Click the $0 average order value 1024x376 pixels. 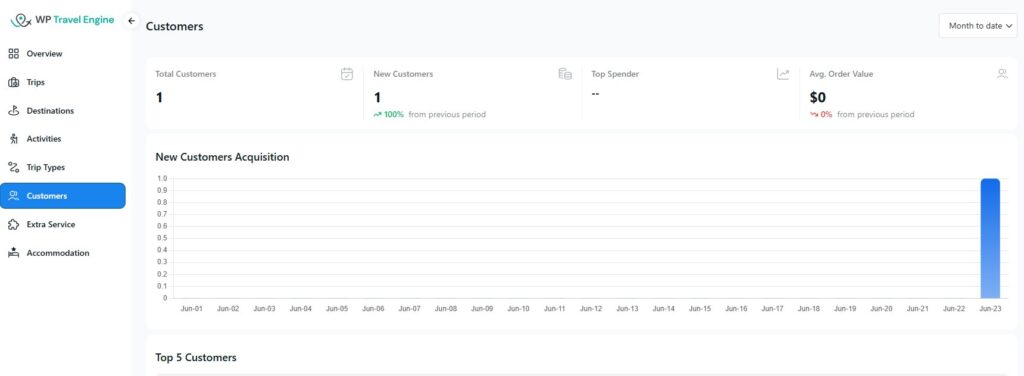pos(818,98)
